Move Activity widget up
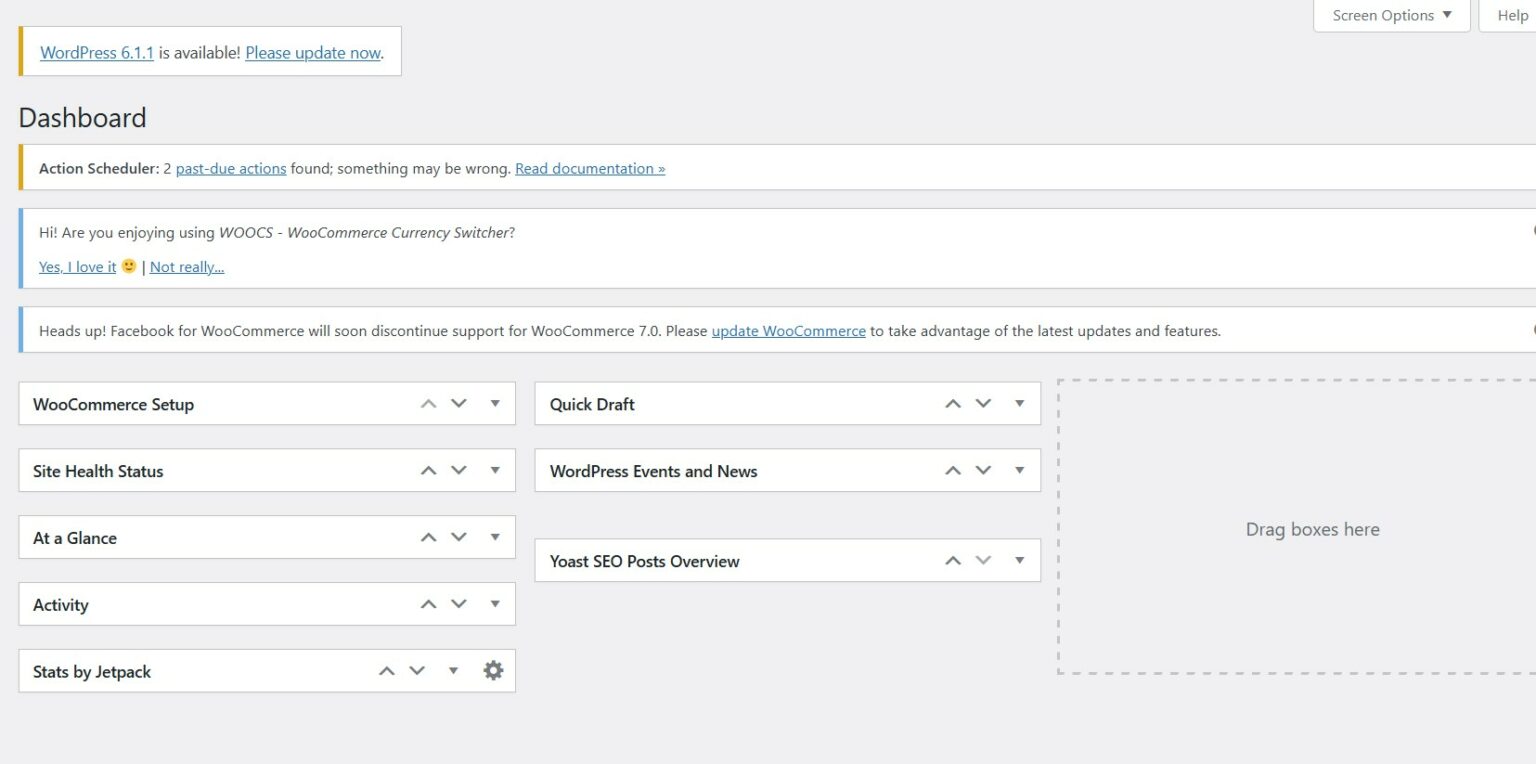Screen dimensions: 1536x764 click(x=428, y=605)
